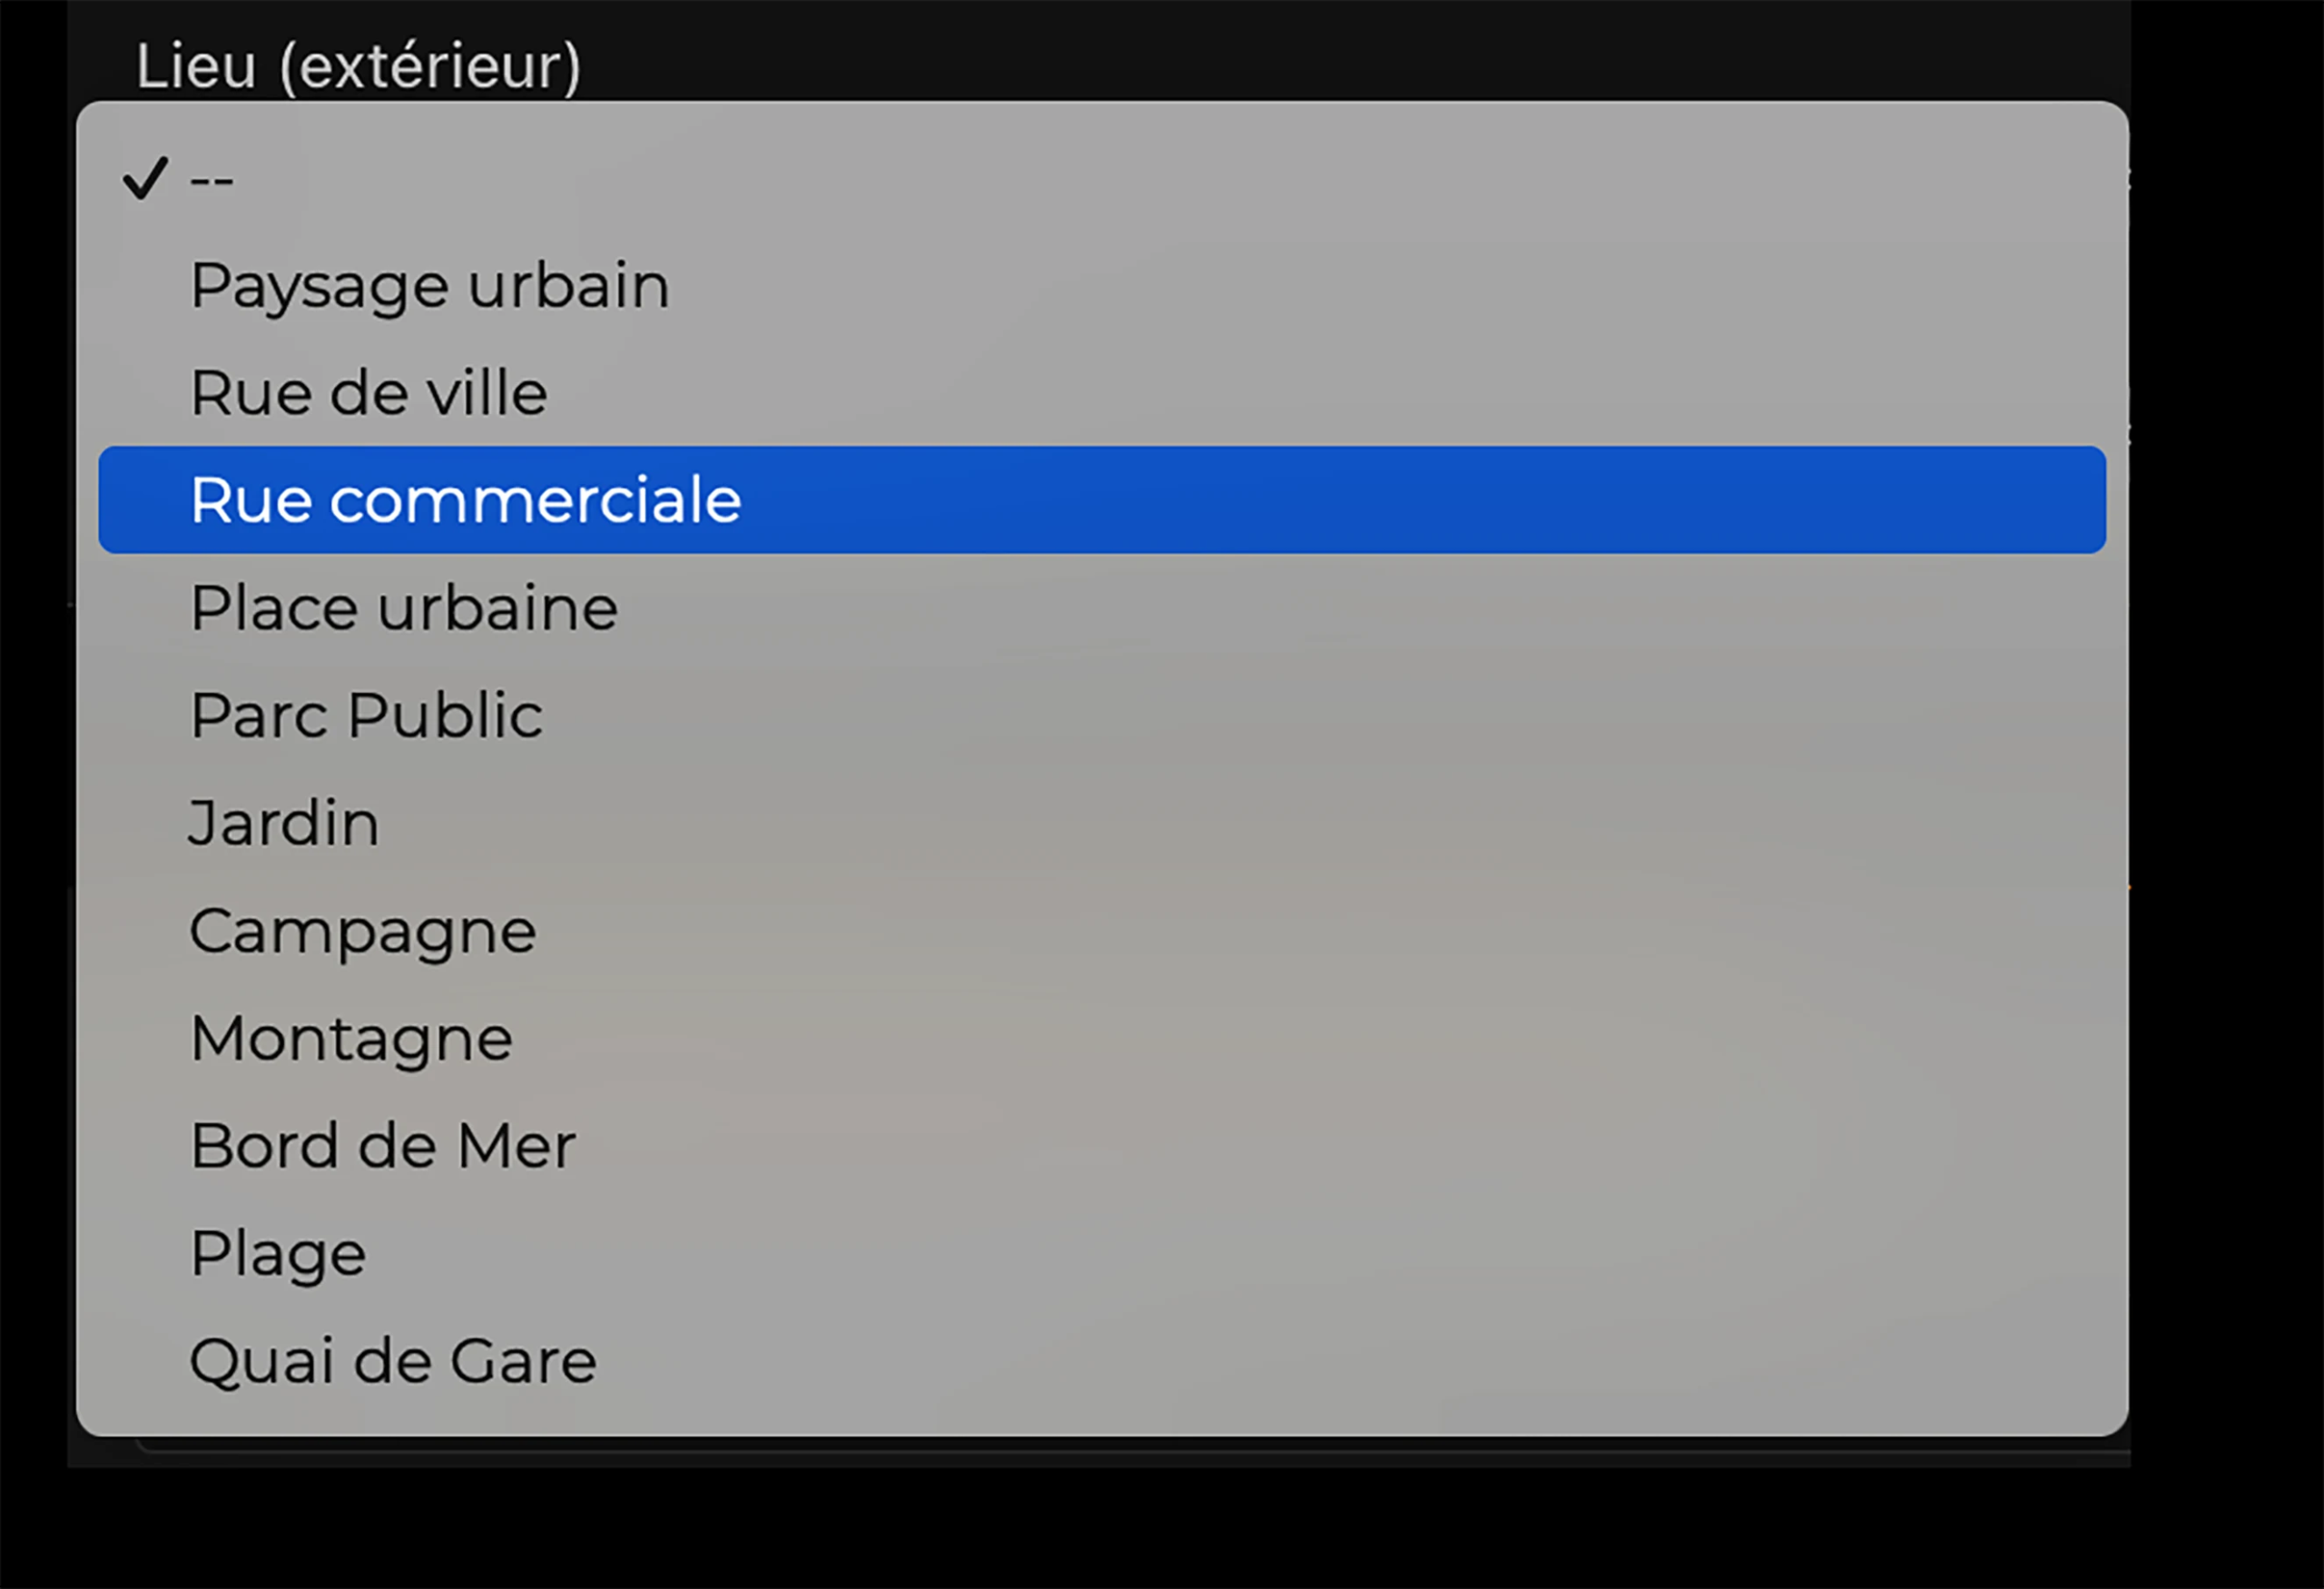Viewport: 2324px width, 1589px height.
Task: Pick the "Rue commerciale" option
Action: click(465, 500)
